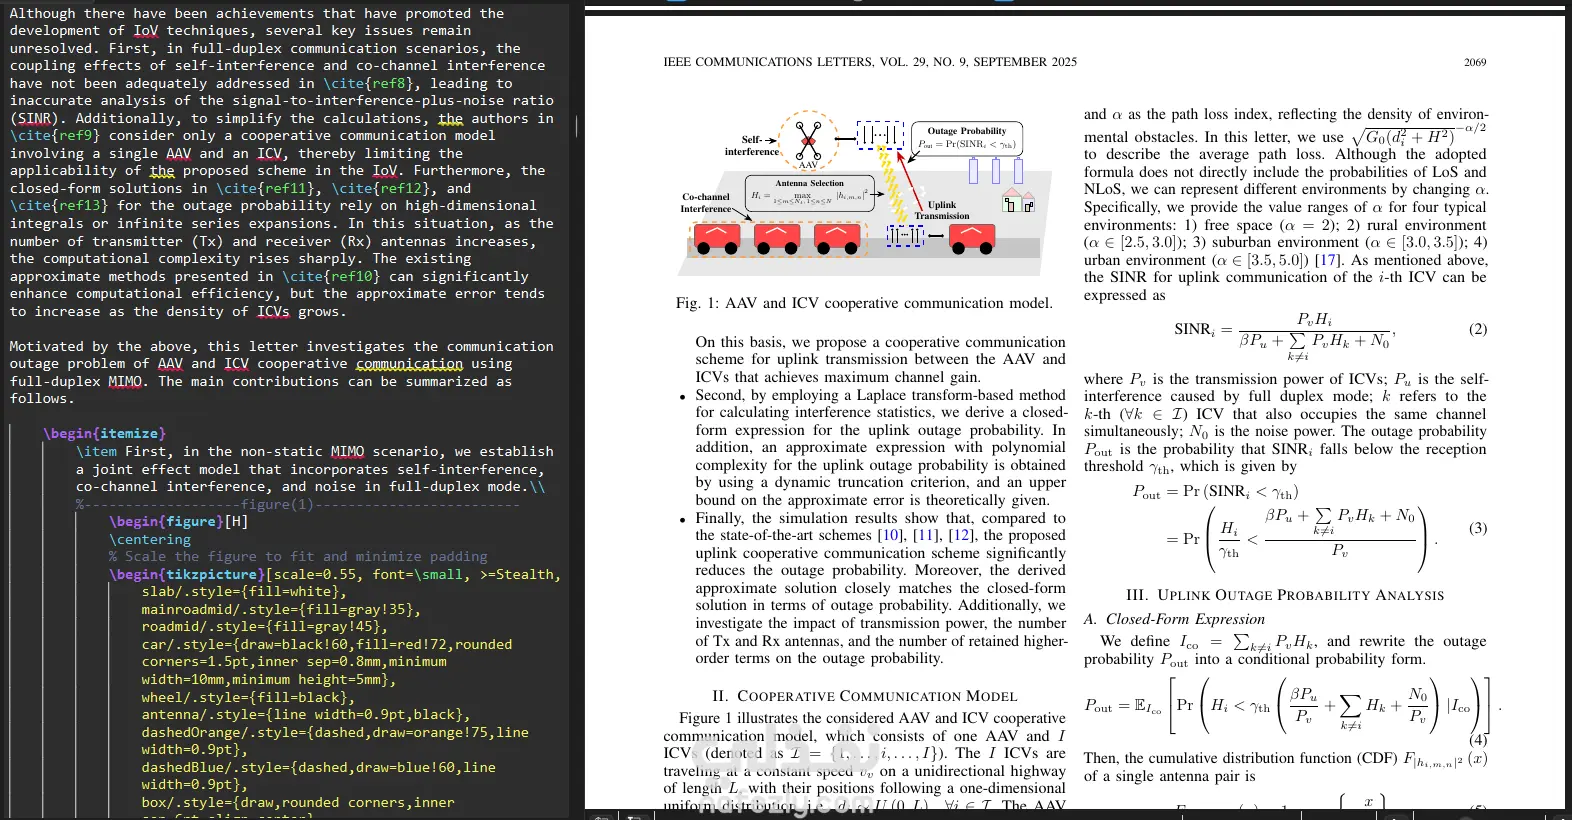Click the IEEE Communications Letters page header
This screenshot has height=820, width=1572.
pyautogui.click(x=870, y=62)
